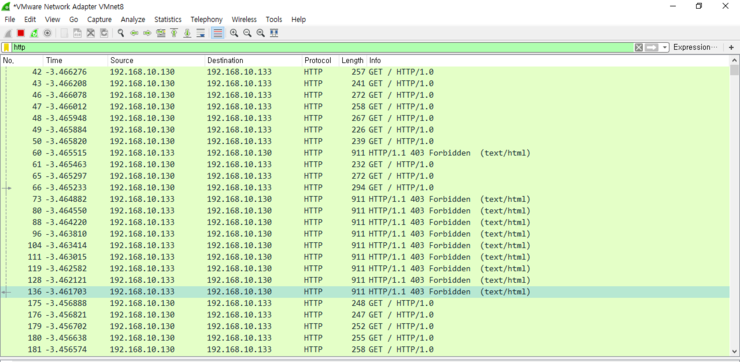Click the close capture file icon

(91, 33)
